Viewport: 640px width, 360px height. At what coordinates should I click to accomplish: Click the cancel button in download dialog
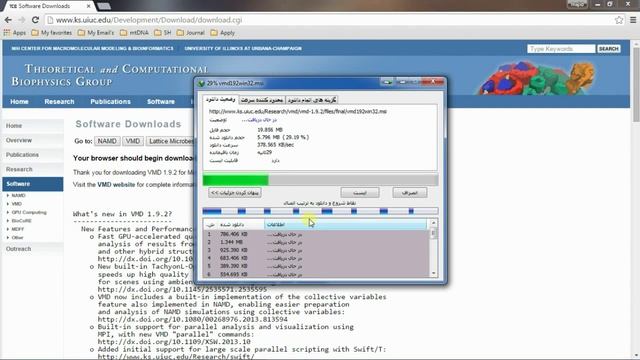(x=410, y=193)
